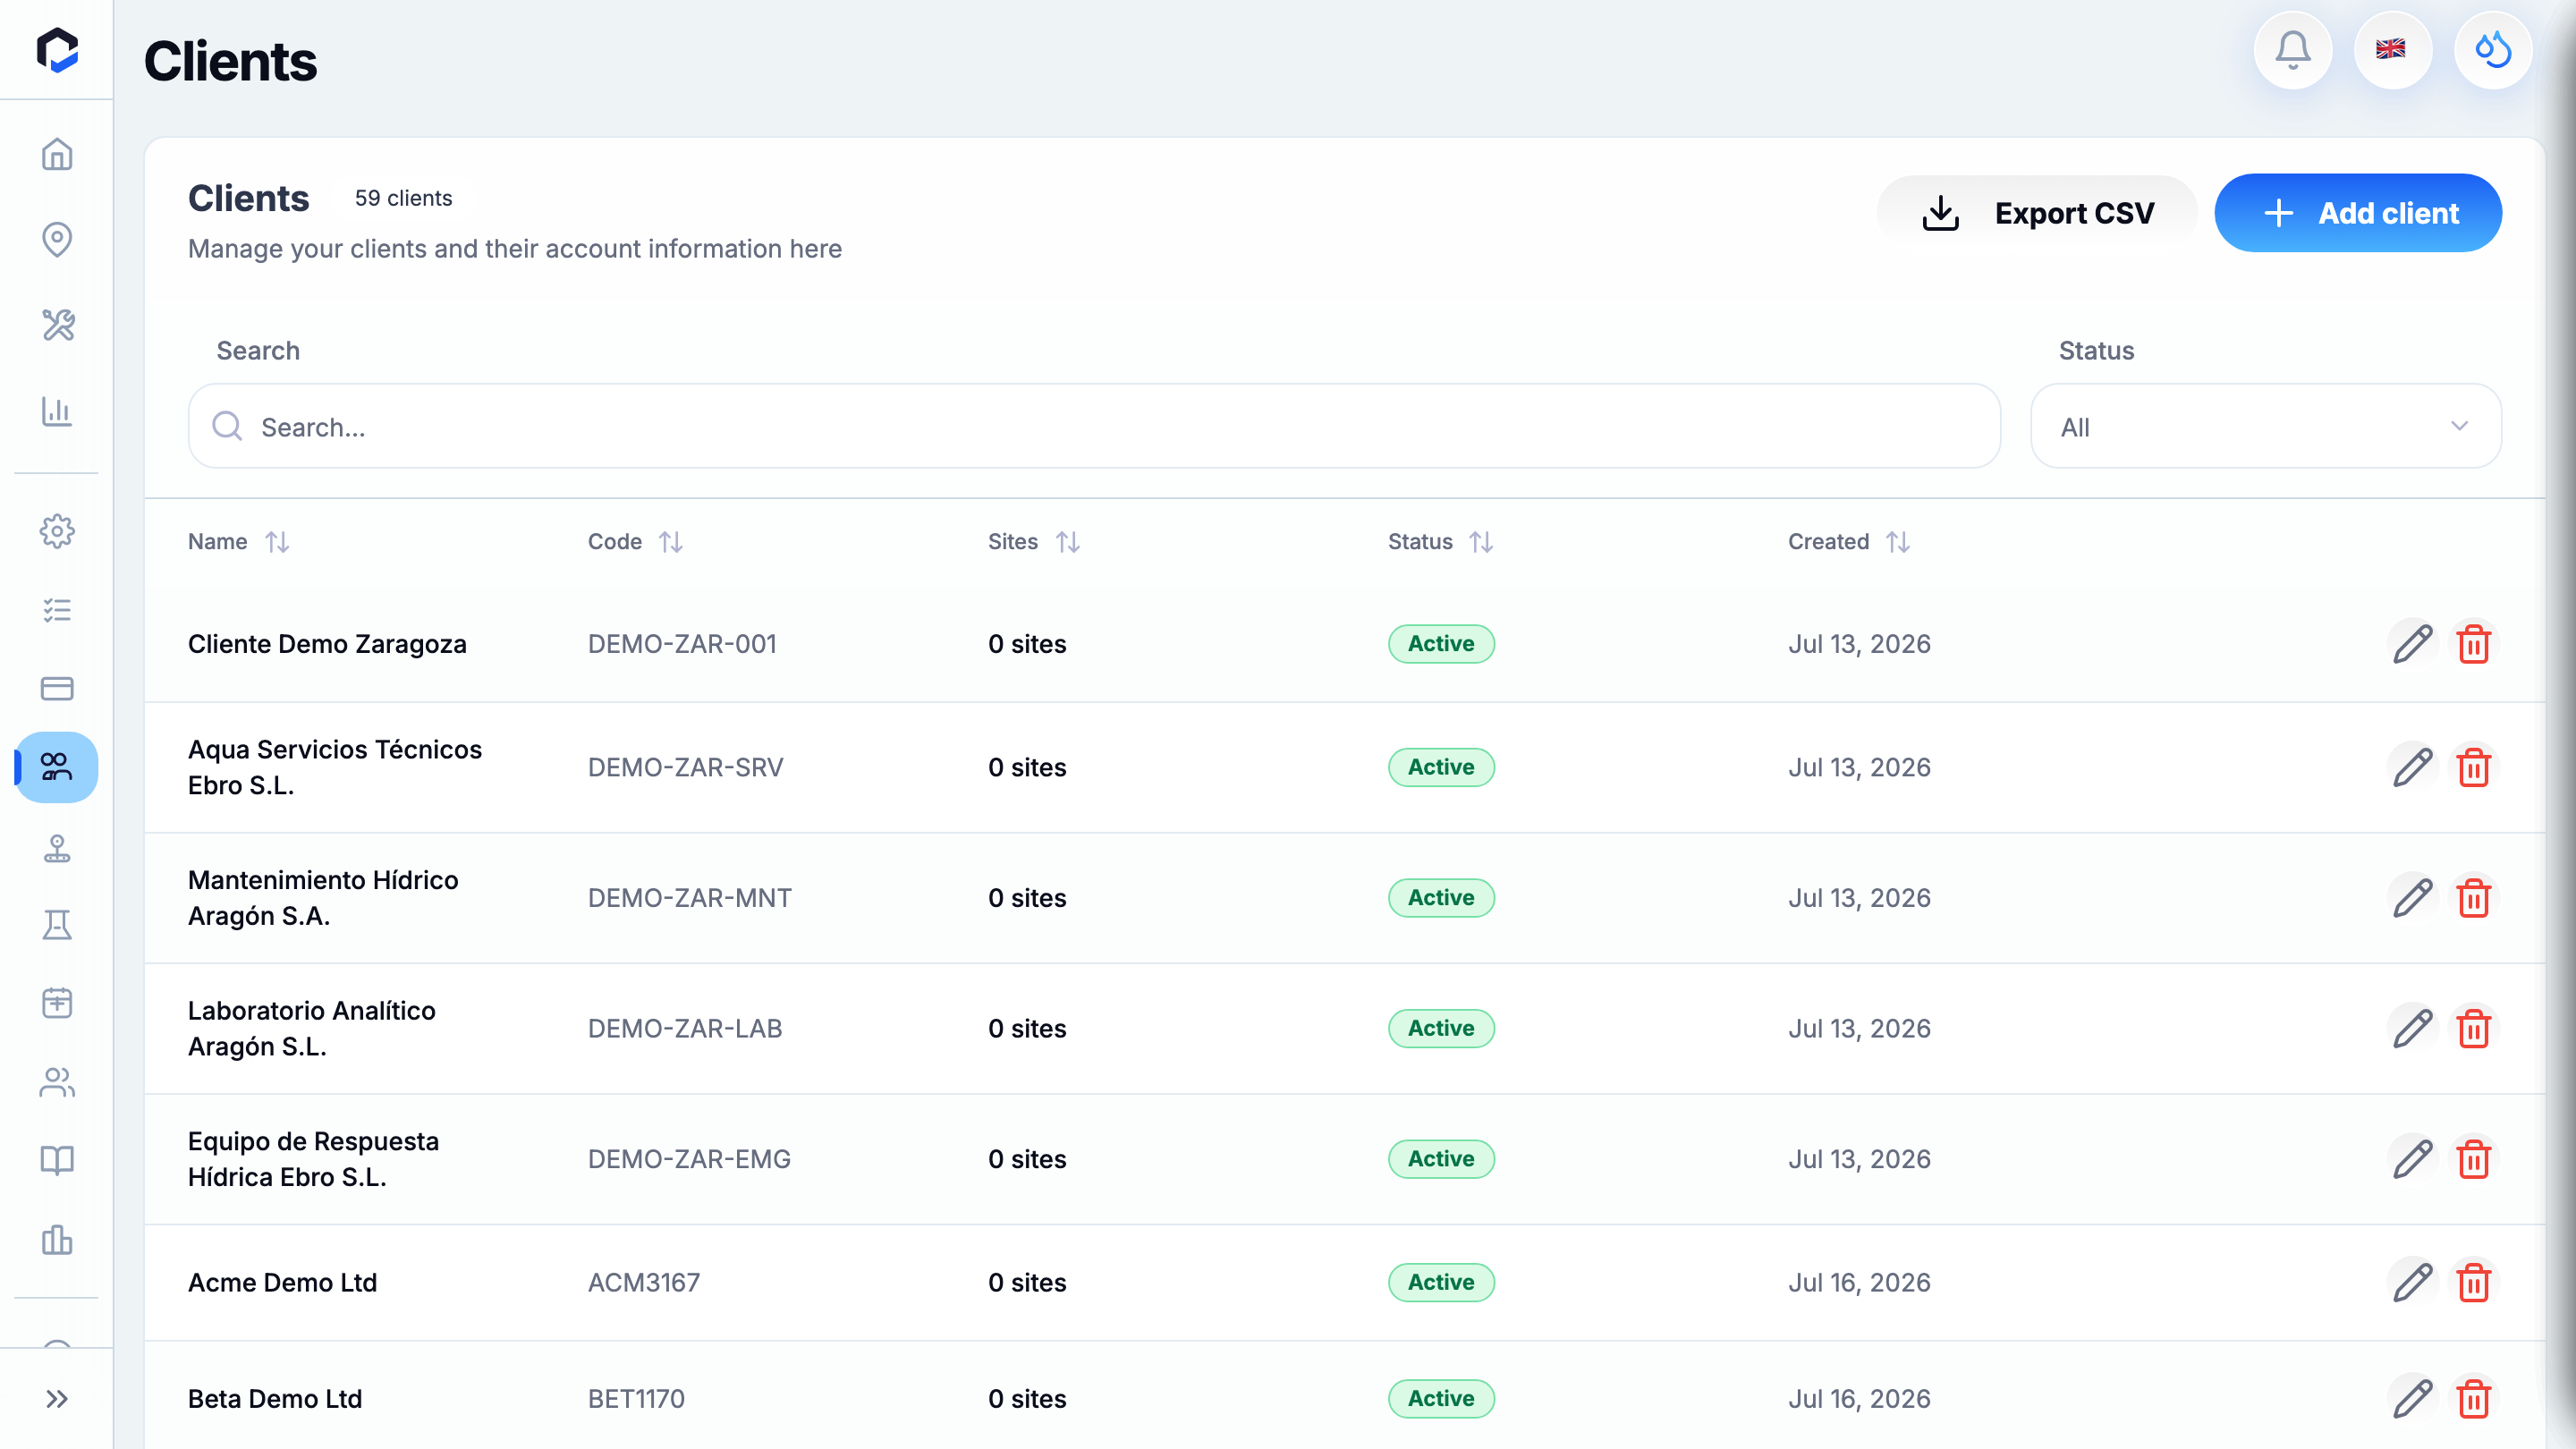This screenshot has width=2576, height=1449.
Task: Open the open-book sidebar icon
Action: click(x=57, y=1160)
